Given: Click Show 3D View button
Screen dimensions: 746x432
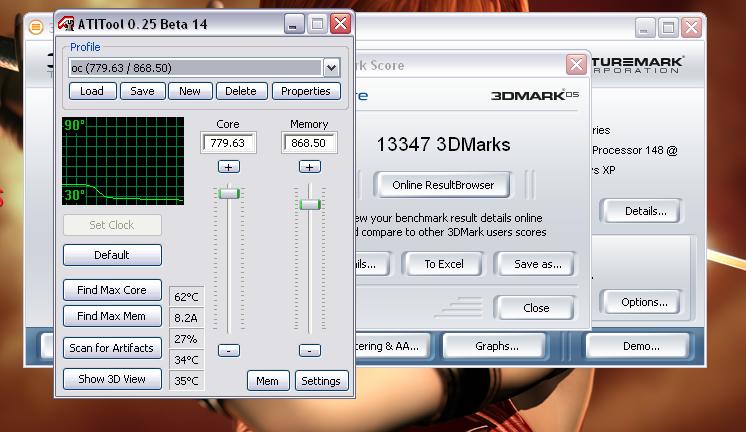Looking at the screenshot, I should 112,379.
